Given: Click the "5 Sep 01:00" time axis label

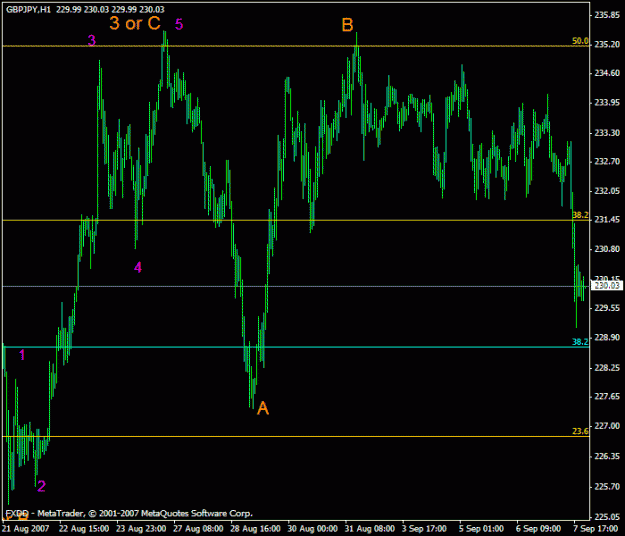Looking at the screenshot, I should coord(481,529).
